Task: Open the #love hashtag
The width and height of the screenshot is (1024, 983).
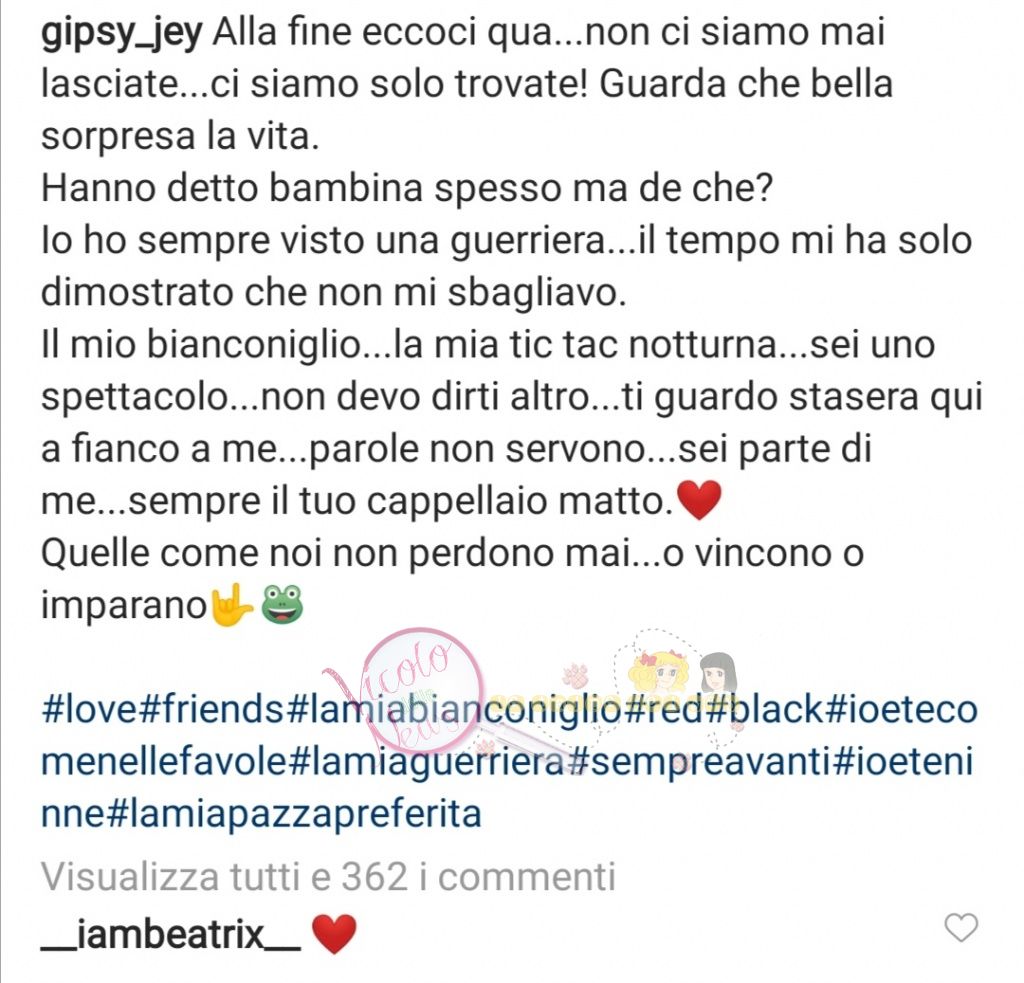Action: pos(89,709)
